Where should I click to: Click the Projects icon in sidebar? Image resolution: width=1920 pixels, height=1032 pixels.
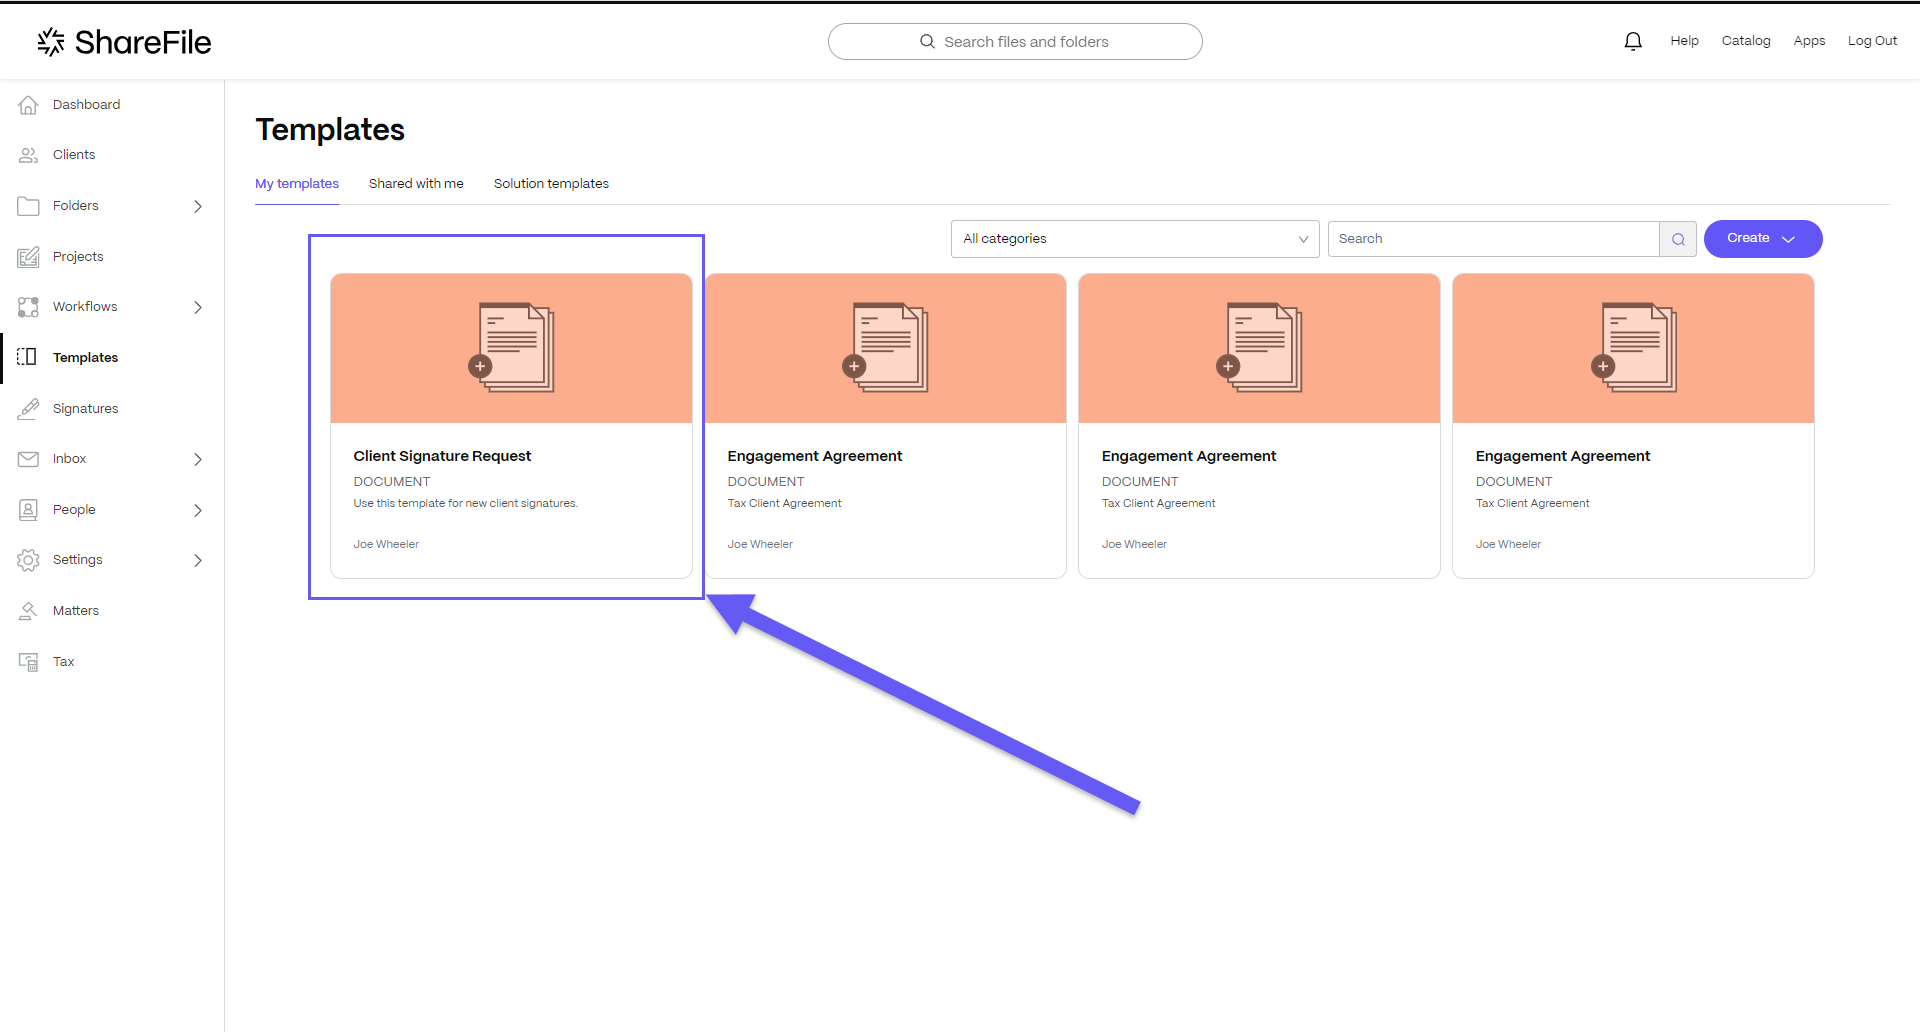coord(28,257)
